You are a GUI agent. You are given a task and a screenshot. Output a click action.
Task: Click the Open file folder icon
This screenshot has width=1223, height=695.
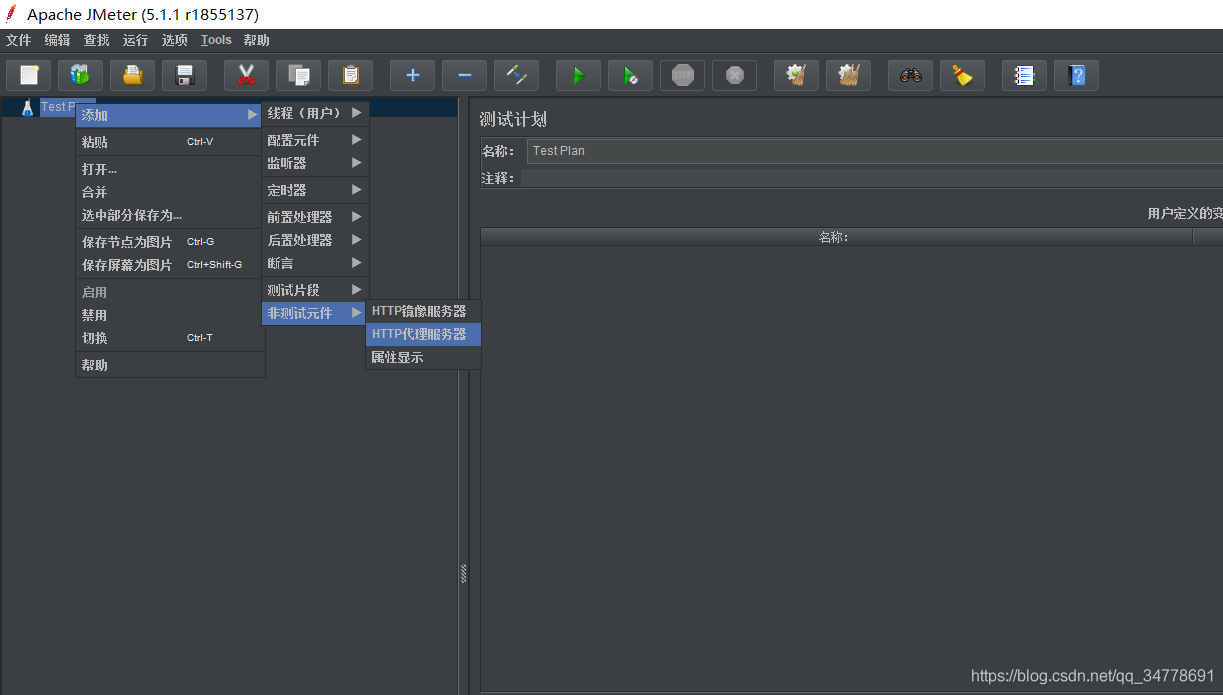(132, 75)
